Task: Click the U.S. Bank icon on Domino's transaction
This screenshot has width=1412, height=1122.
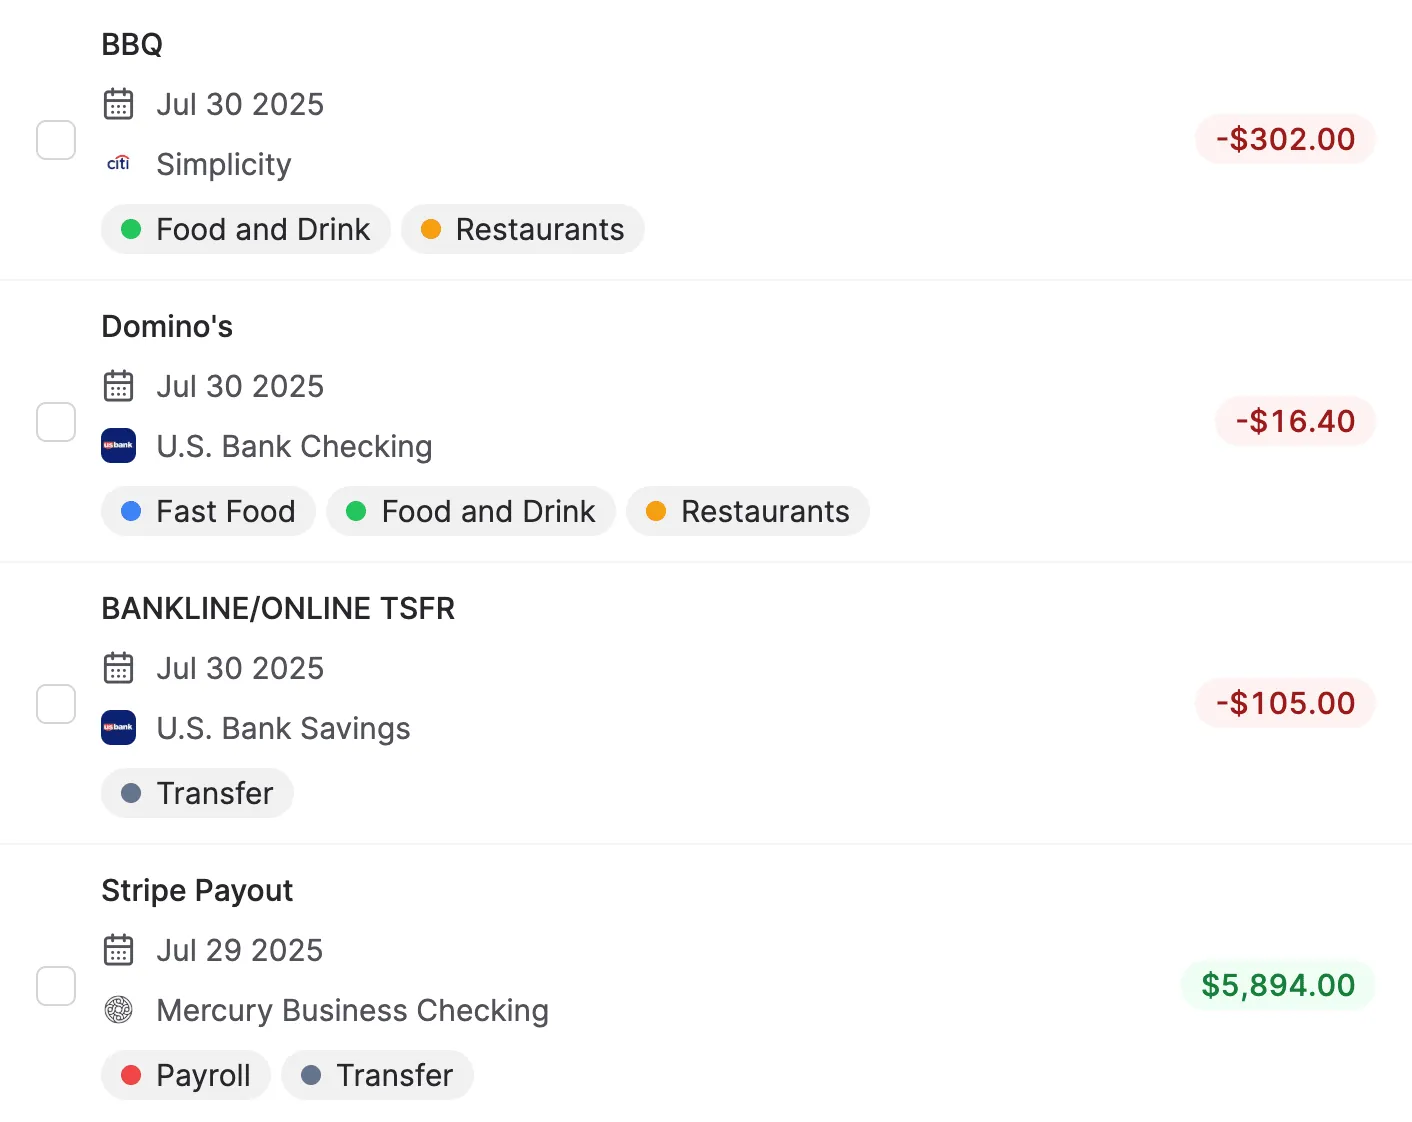Action: coord(118,446)
